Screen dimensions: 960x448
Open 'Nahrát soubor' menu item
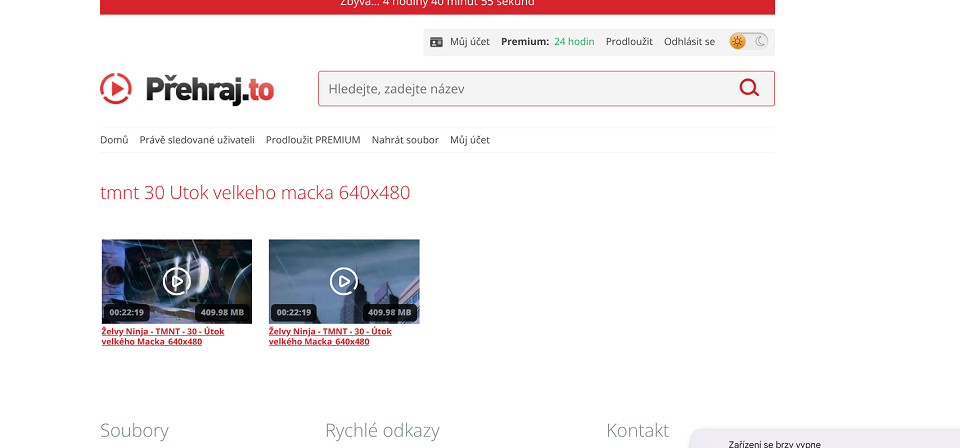tap(405, 140)
